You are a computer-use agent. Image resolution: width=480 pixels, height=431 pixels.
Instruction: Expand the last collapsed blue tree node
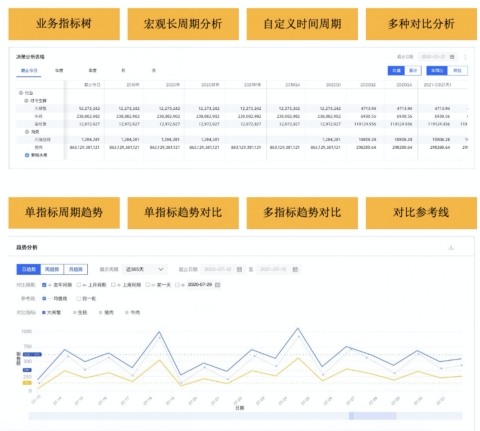(27, 155)
